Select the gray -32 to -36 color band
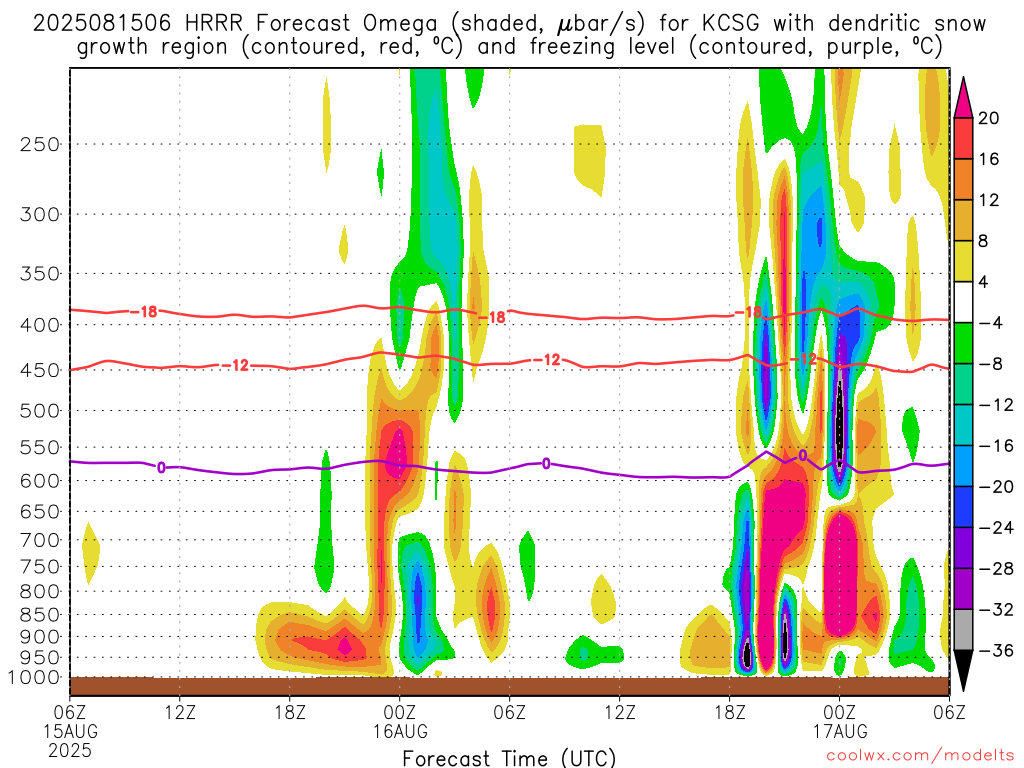The height and width of the screenshot is (768, 1024). click(x=963, y=630)
